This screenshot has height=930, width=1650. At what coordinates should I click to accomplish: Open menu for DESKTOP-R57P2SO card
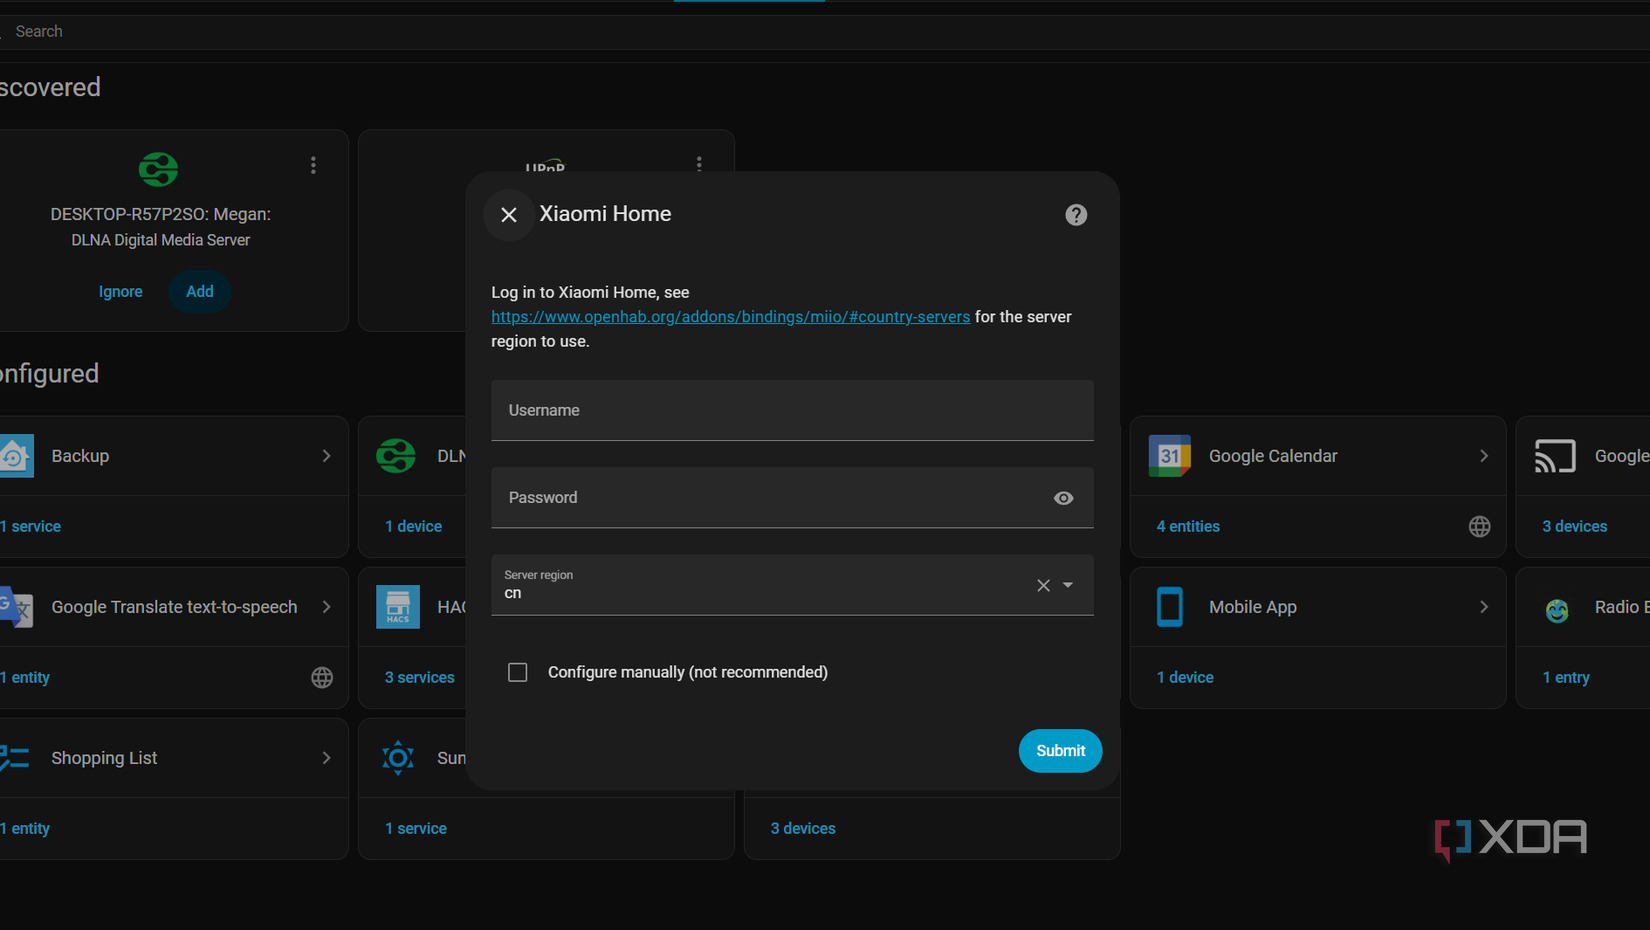click(313, 165)
